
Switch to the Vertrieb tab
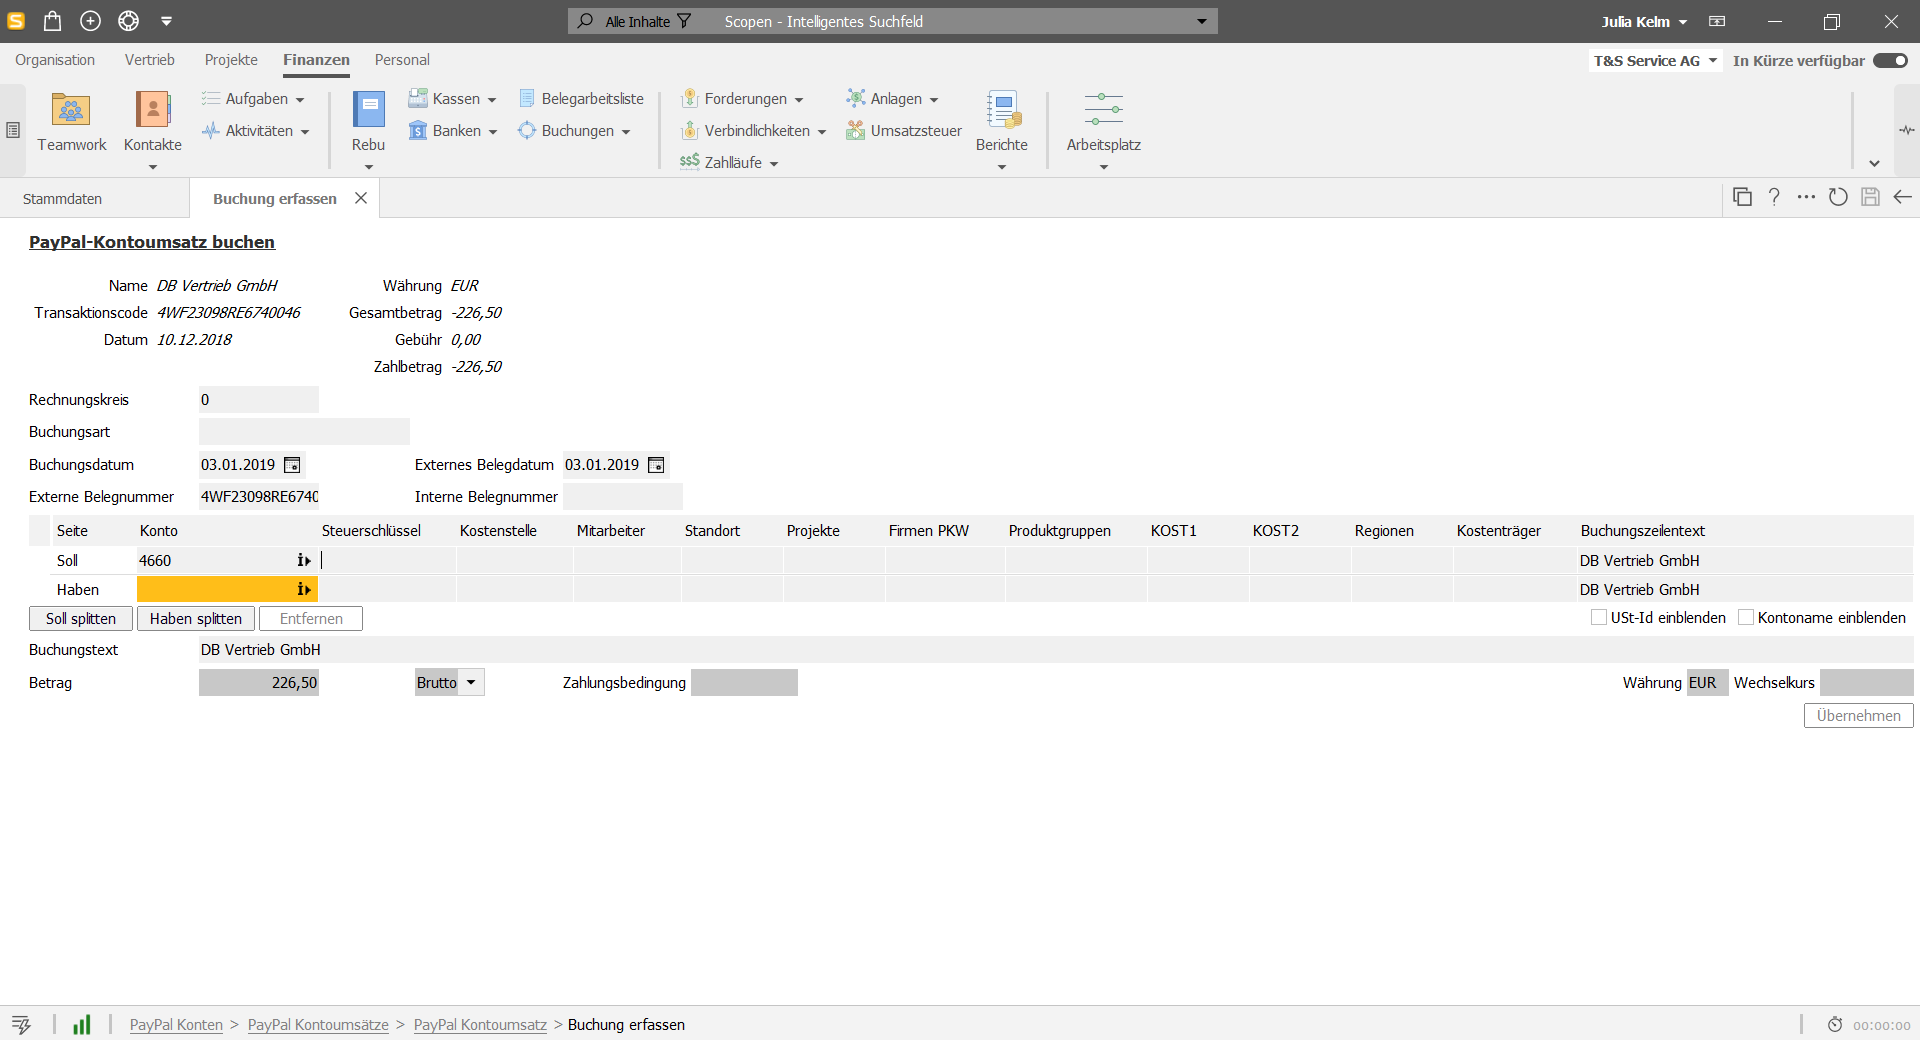point(150,60)
